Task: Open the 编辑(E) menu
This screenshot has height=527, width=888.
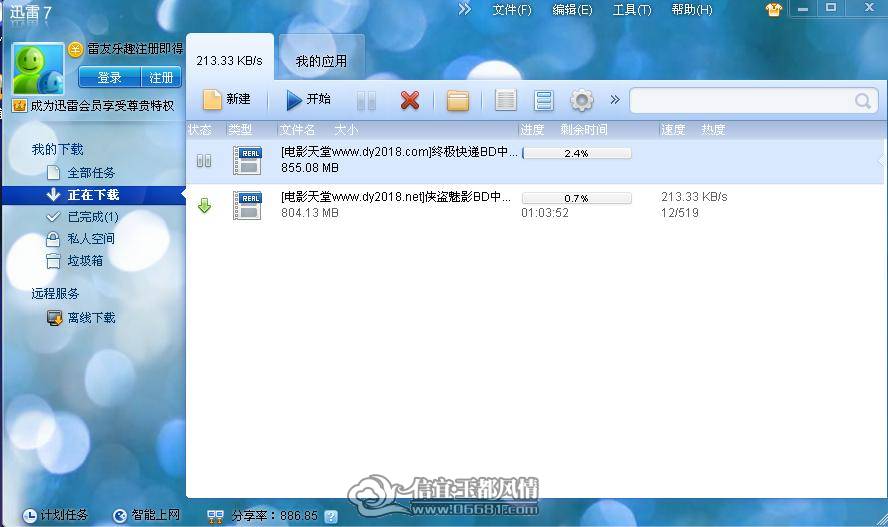Action: click(x=572, y=10)
